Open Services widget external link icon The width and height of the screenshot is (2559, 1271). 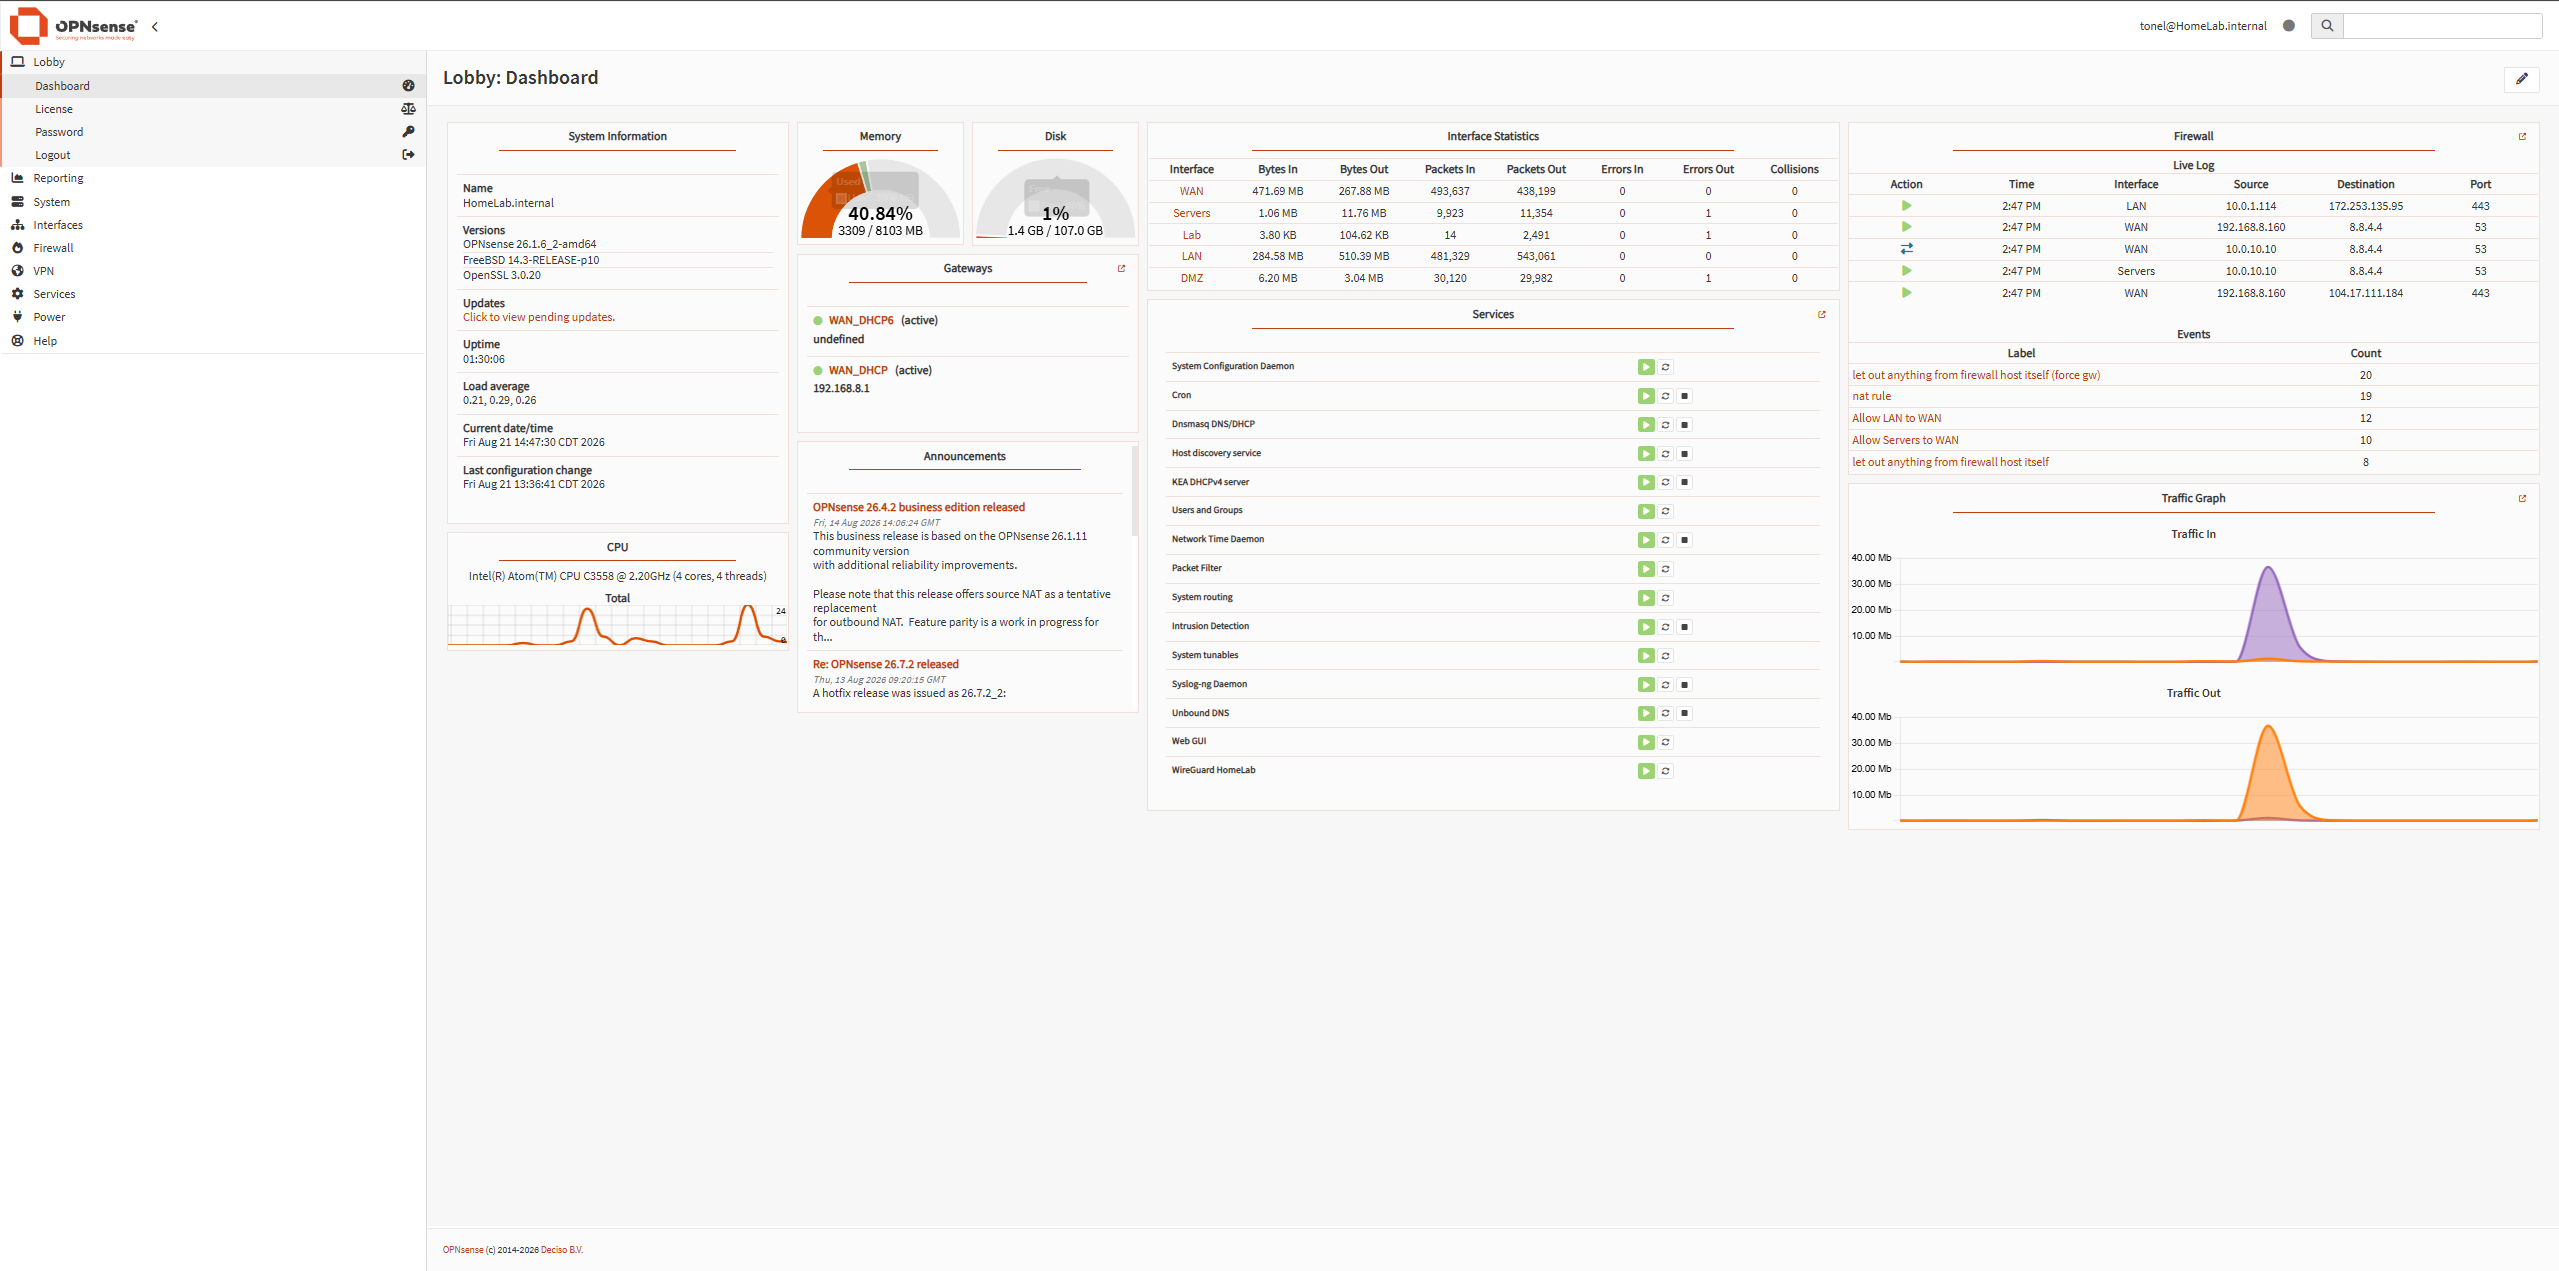coord(1821,314)
